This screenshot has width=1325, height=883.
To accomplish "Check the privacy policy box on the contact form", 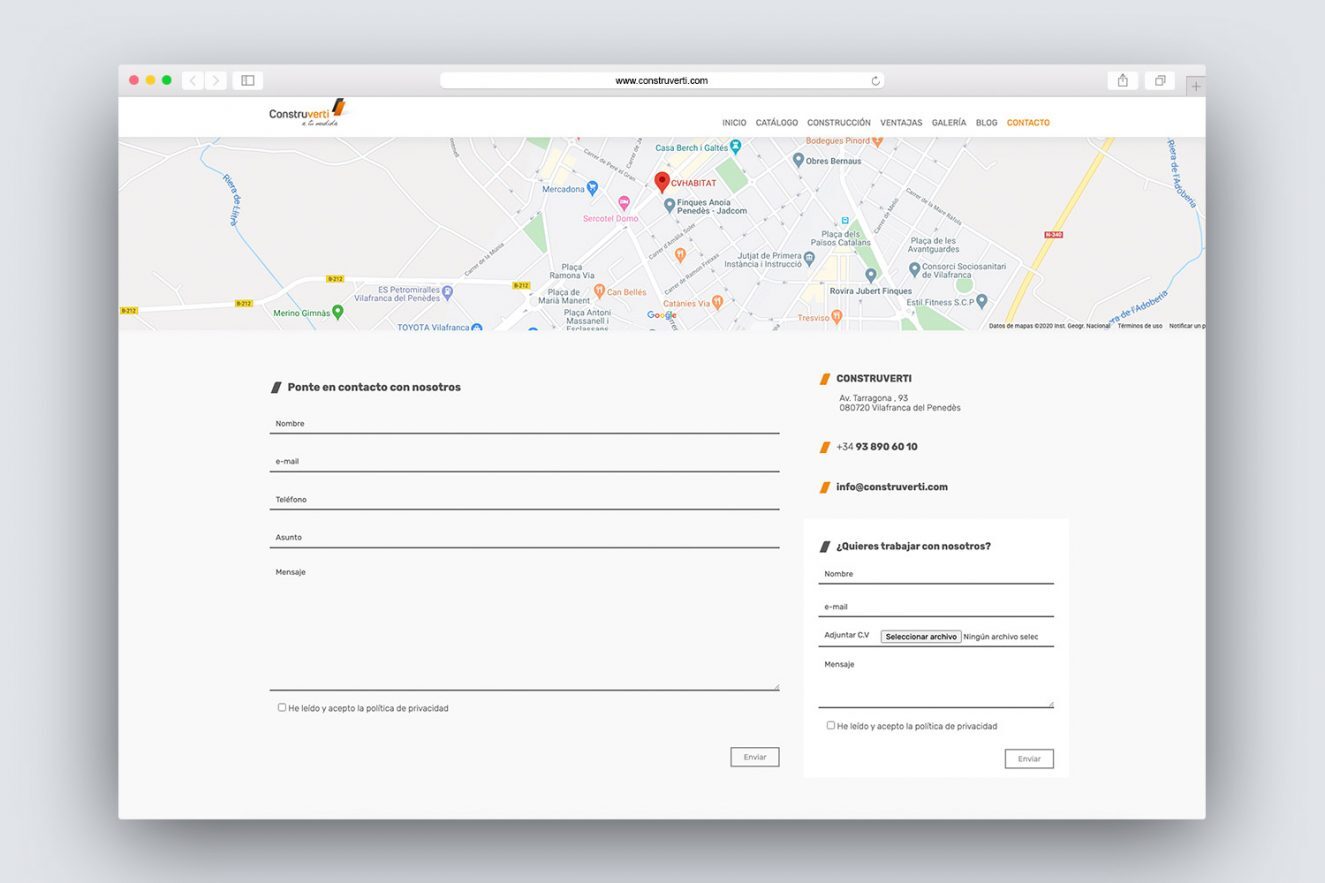I will tap(282, 707).
